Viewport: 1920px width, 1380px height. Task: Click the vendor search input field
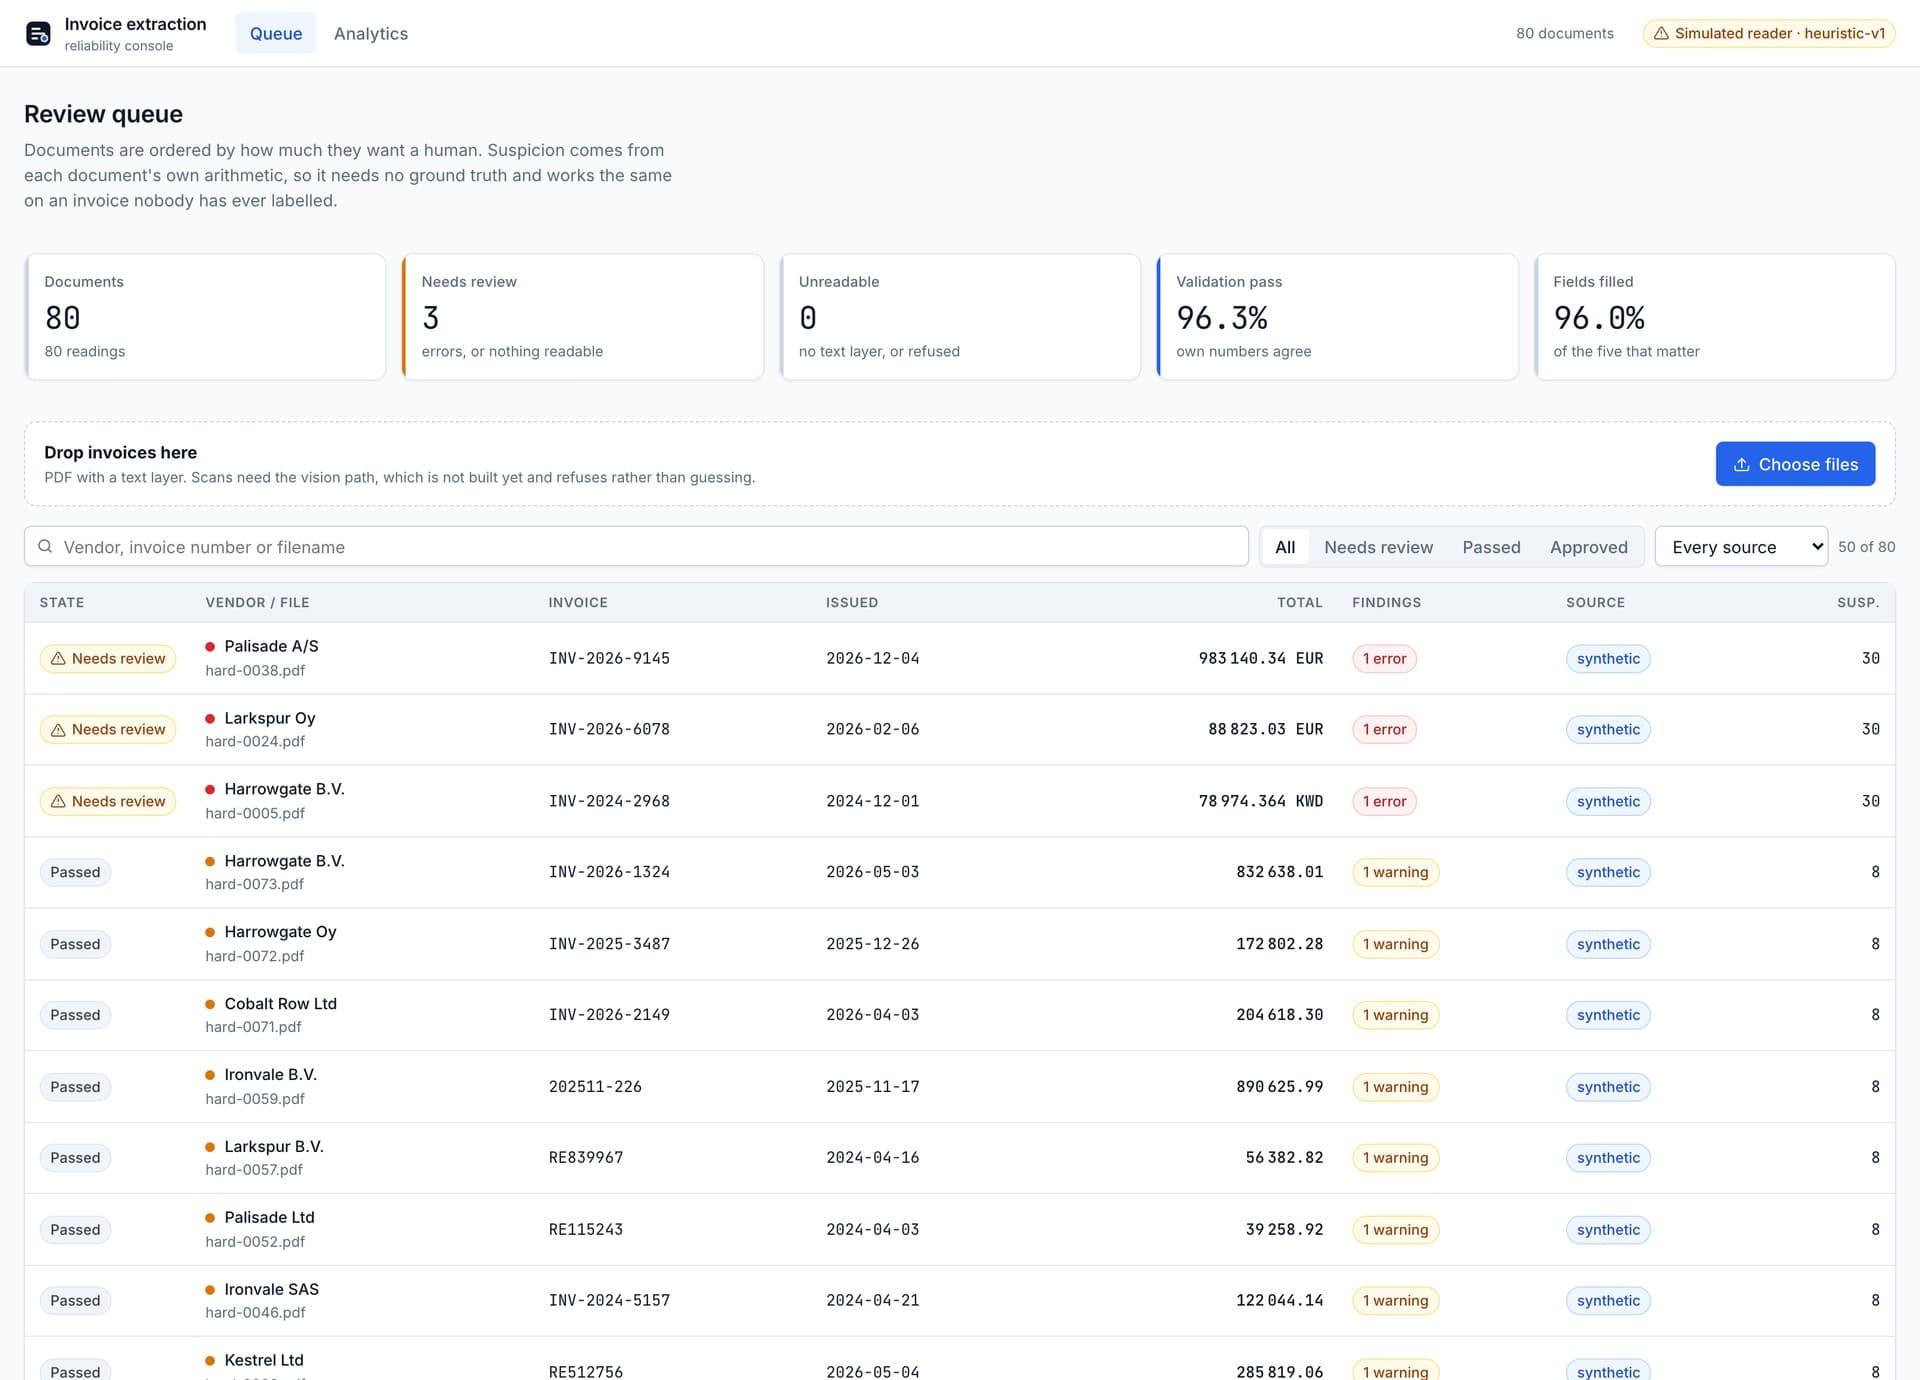click(x=636, y=547)
